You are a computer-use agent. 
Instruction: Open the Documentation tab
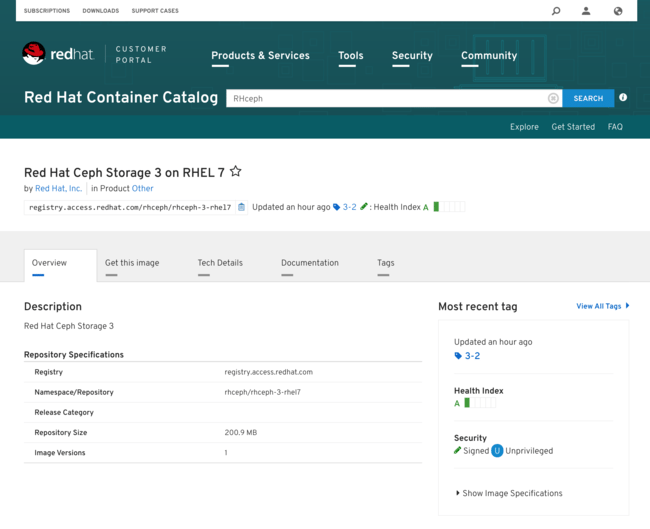tap(310, 263)
